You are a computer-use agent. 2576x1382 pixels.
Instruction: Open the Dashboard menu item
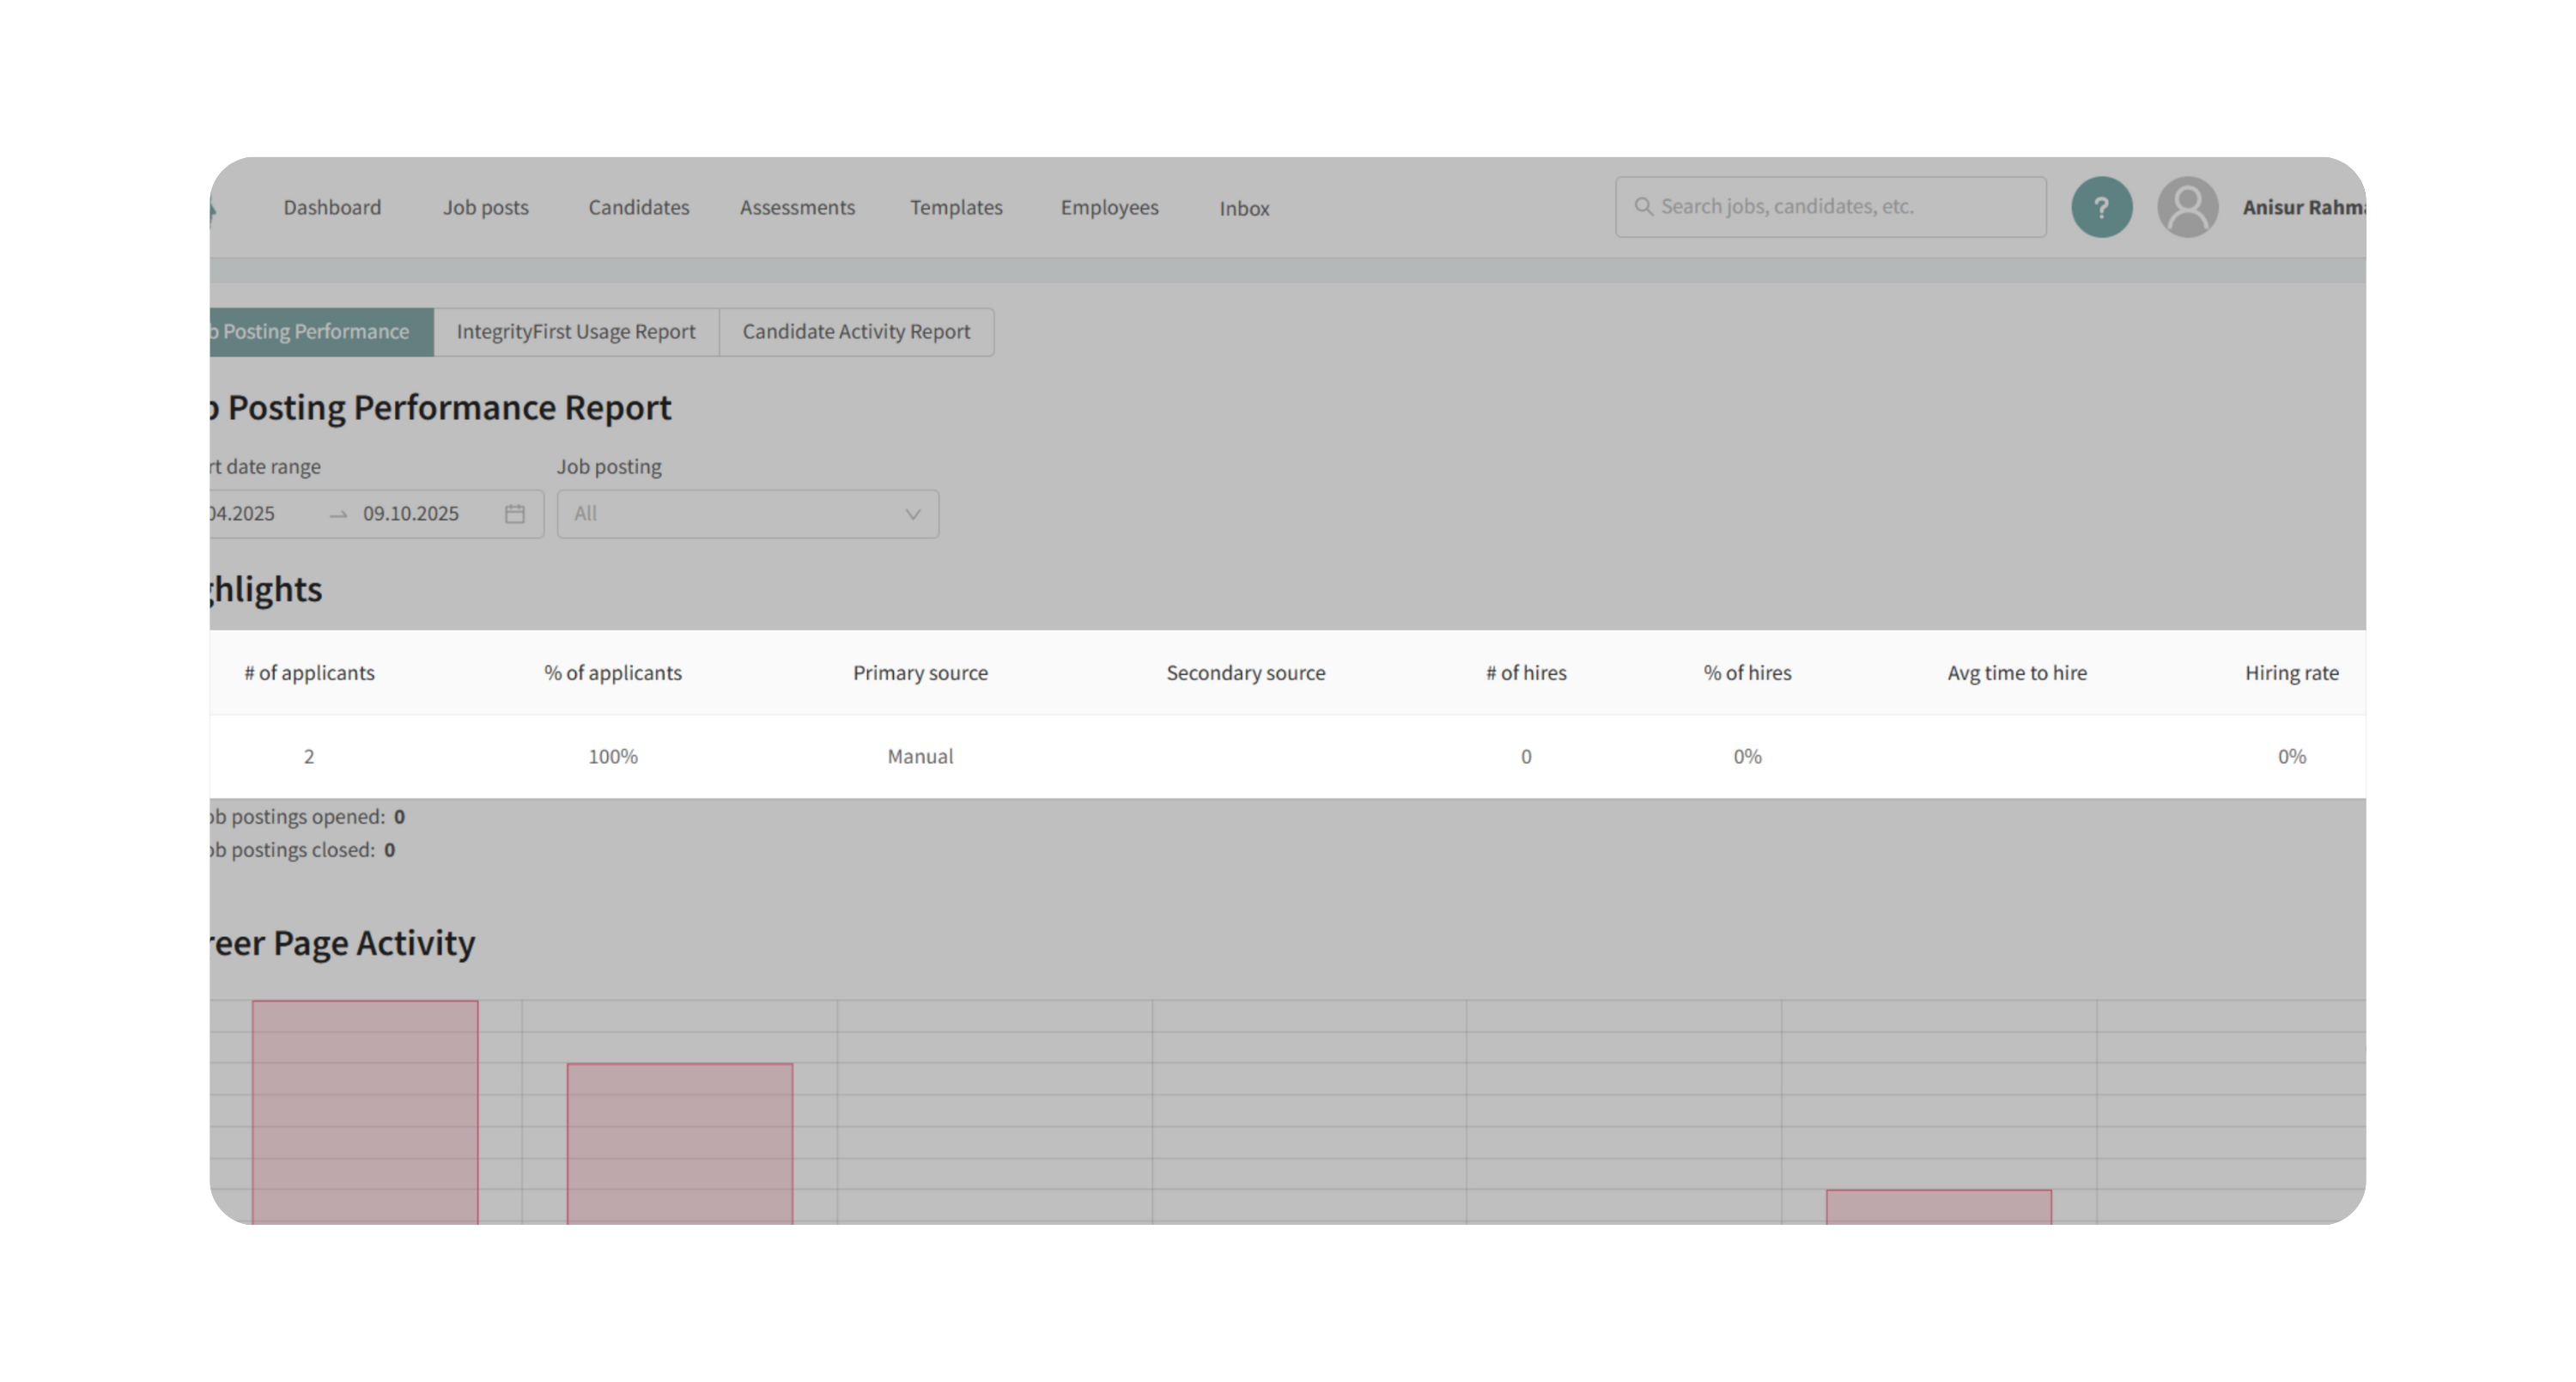pos(332,208)
